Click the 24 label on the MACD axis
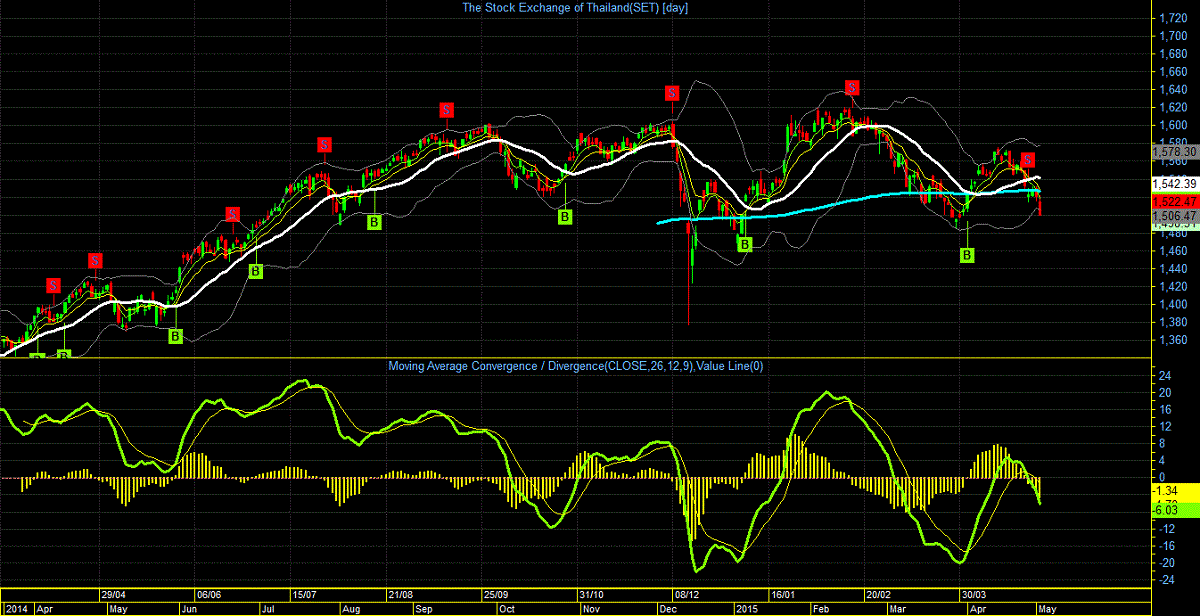1200x616 pixels. coord(1164,378)
